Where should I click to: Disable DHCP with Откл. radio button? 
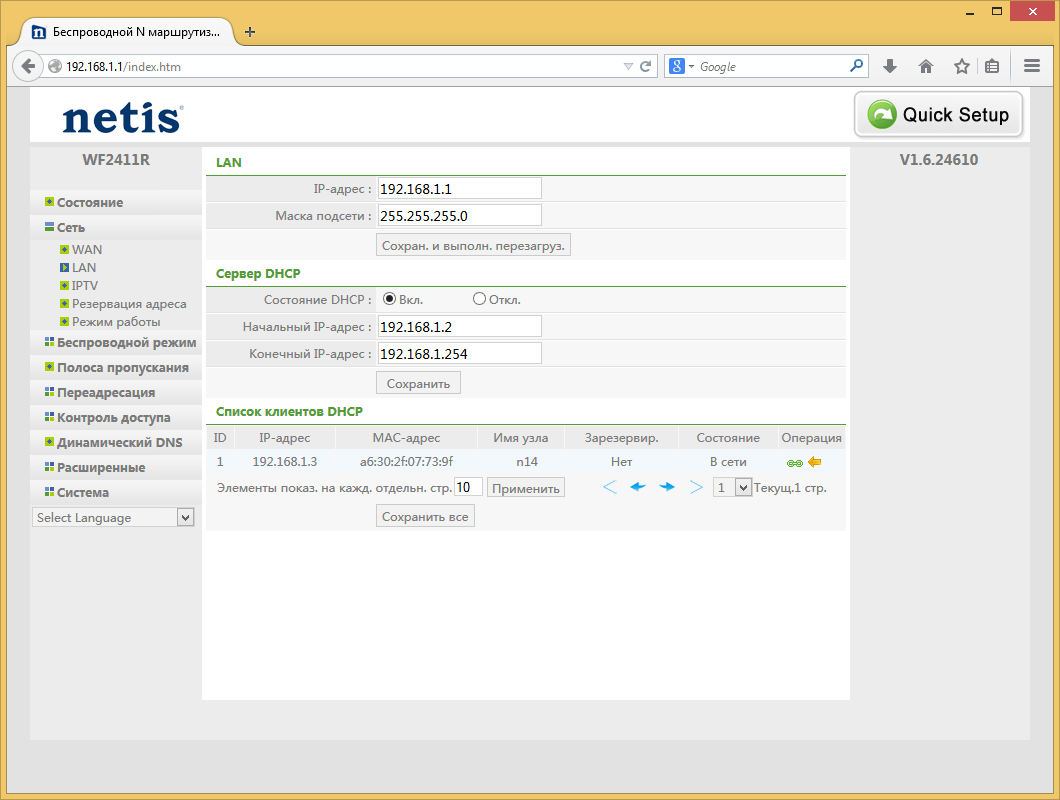[479, 299]
